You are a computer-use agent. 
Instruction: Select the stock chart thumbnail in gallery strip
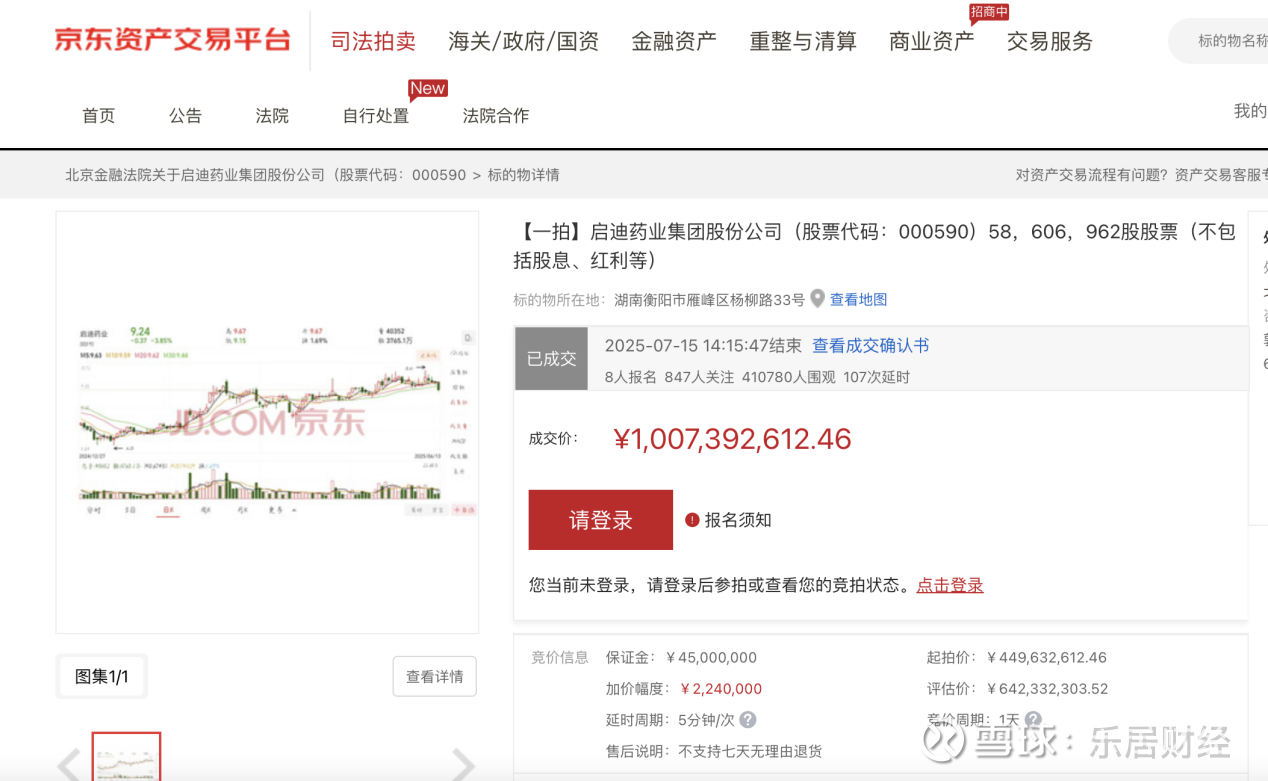(x=126, y=757)
